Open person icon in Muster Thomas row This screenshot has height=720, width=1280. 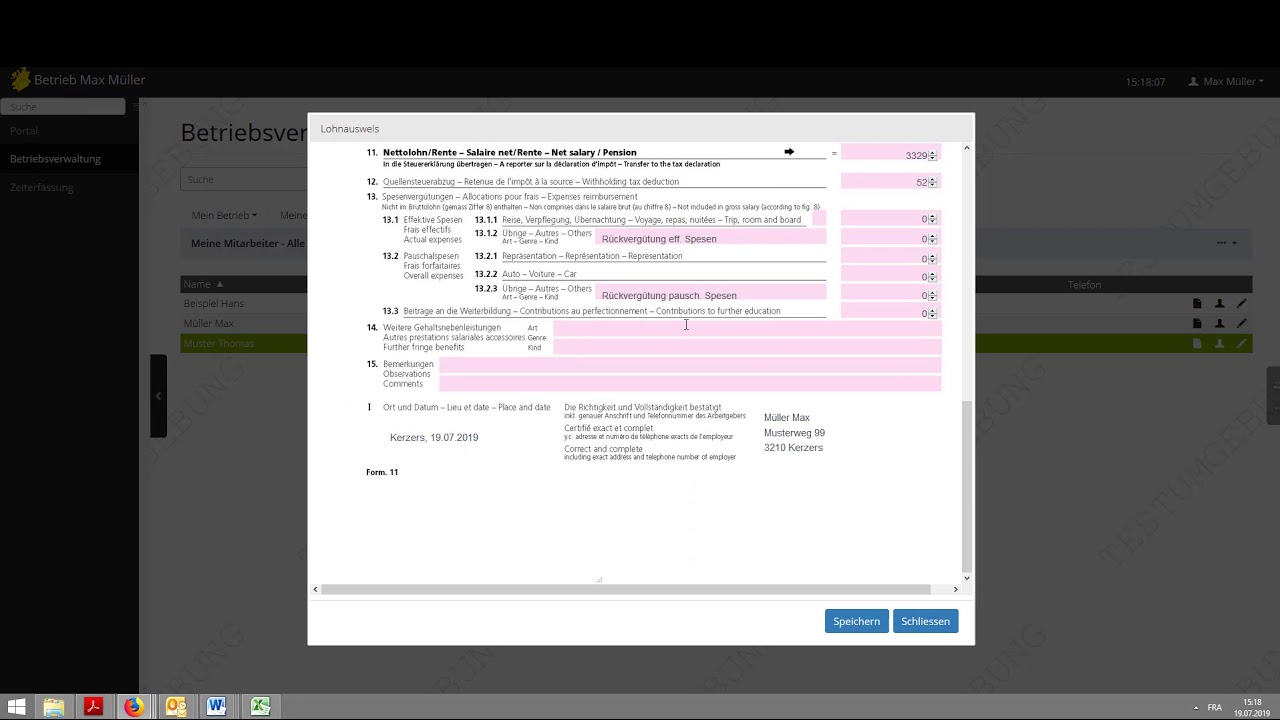[x=1219, y=344]
